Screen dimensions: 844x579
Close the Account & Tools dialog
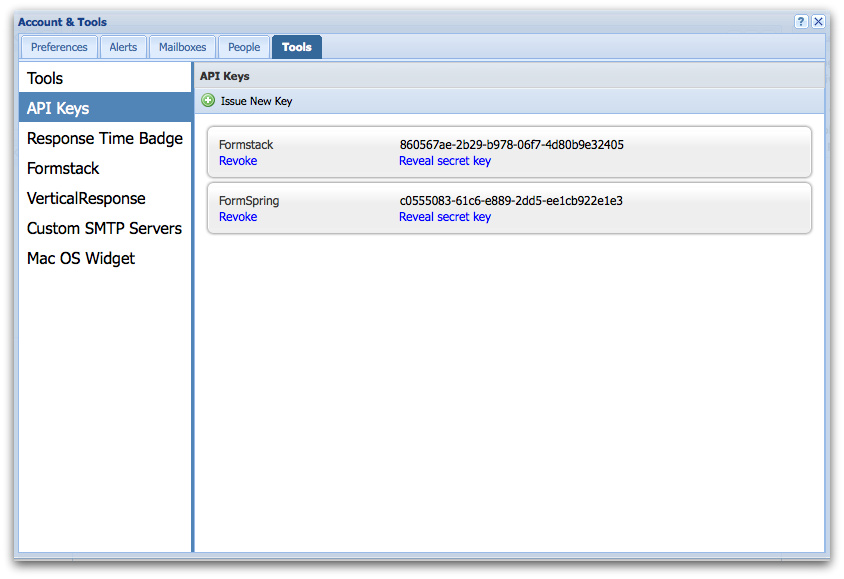click(x=818, y=21)
